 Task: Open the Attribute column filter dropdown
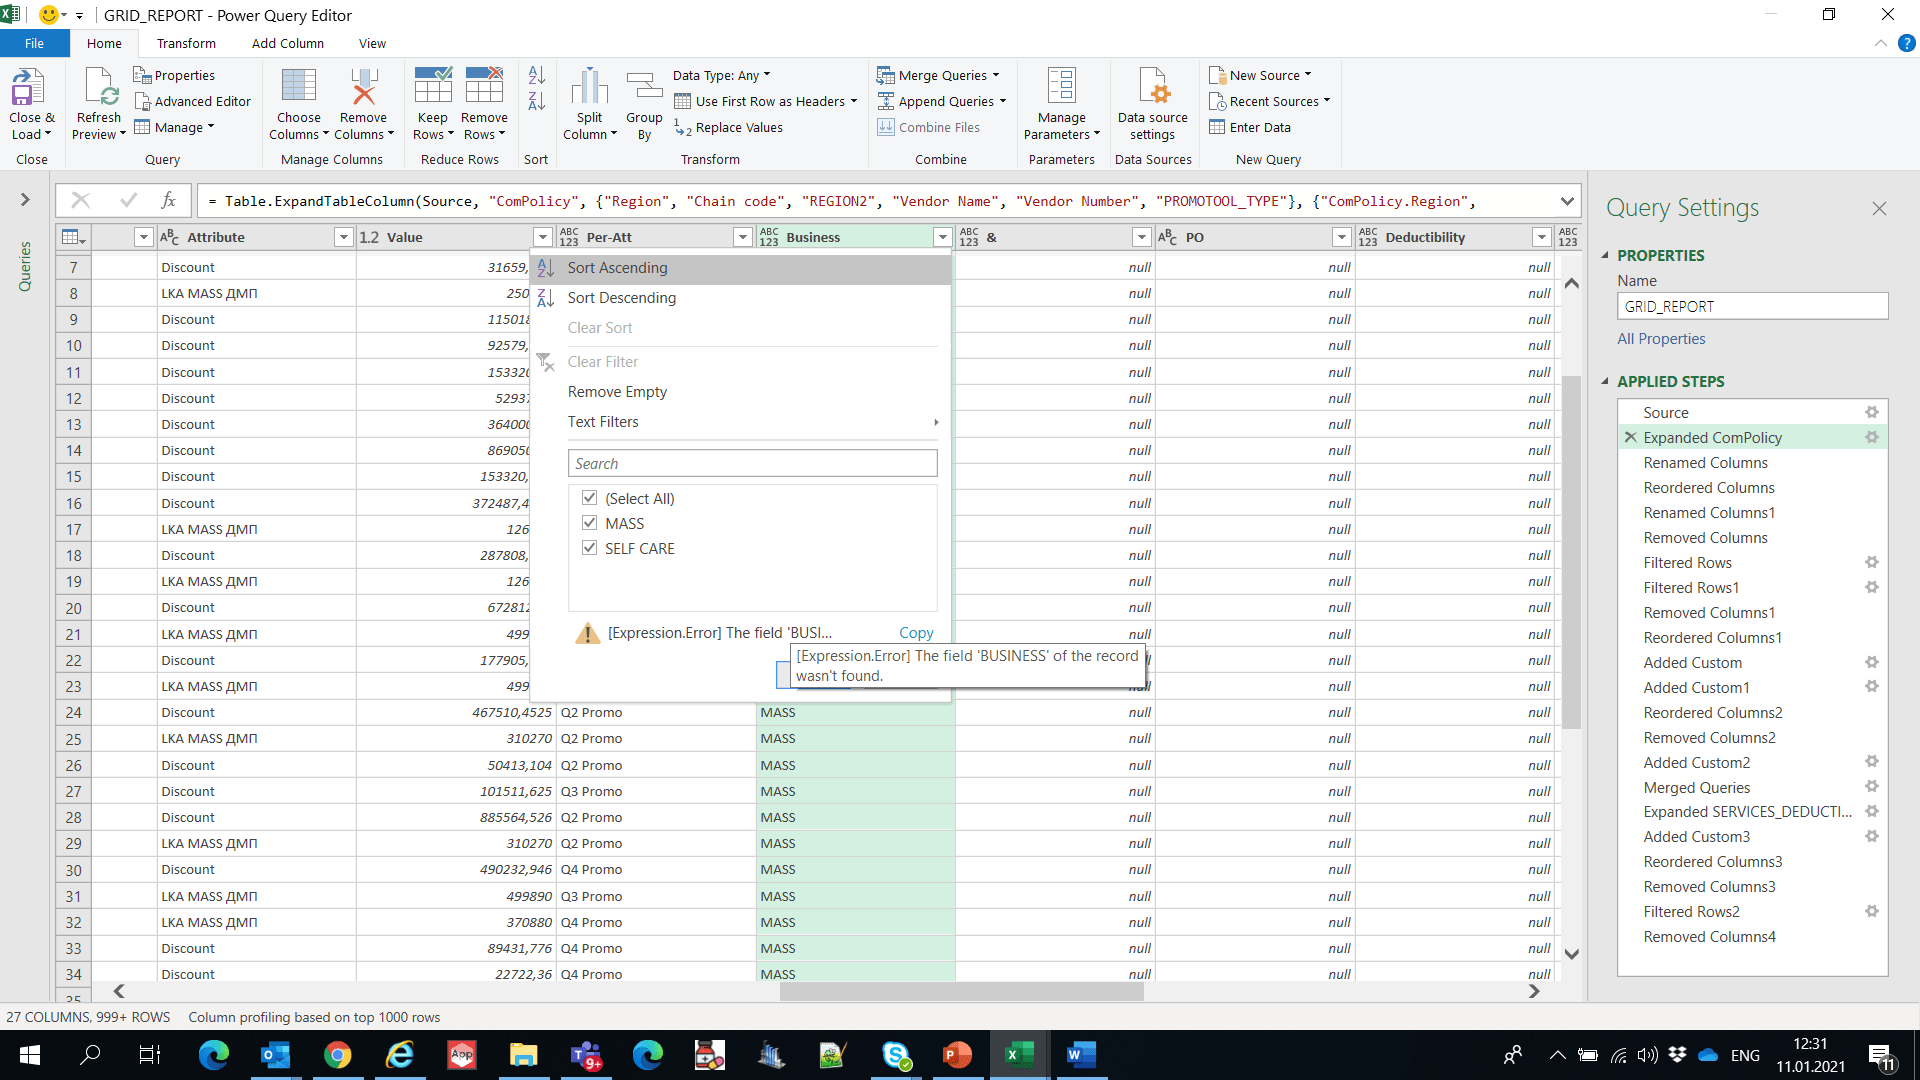(343, 237)
